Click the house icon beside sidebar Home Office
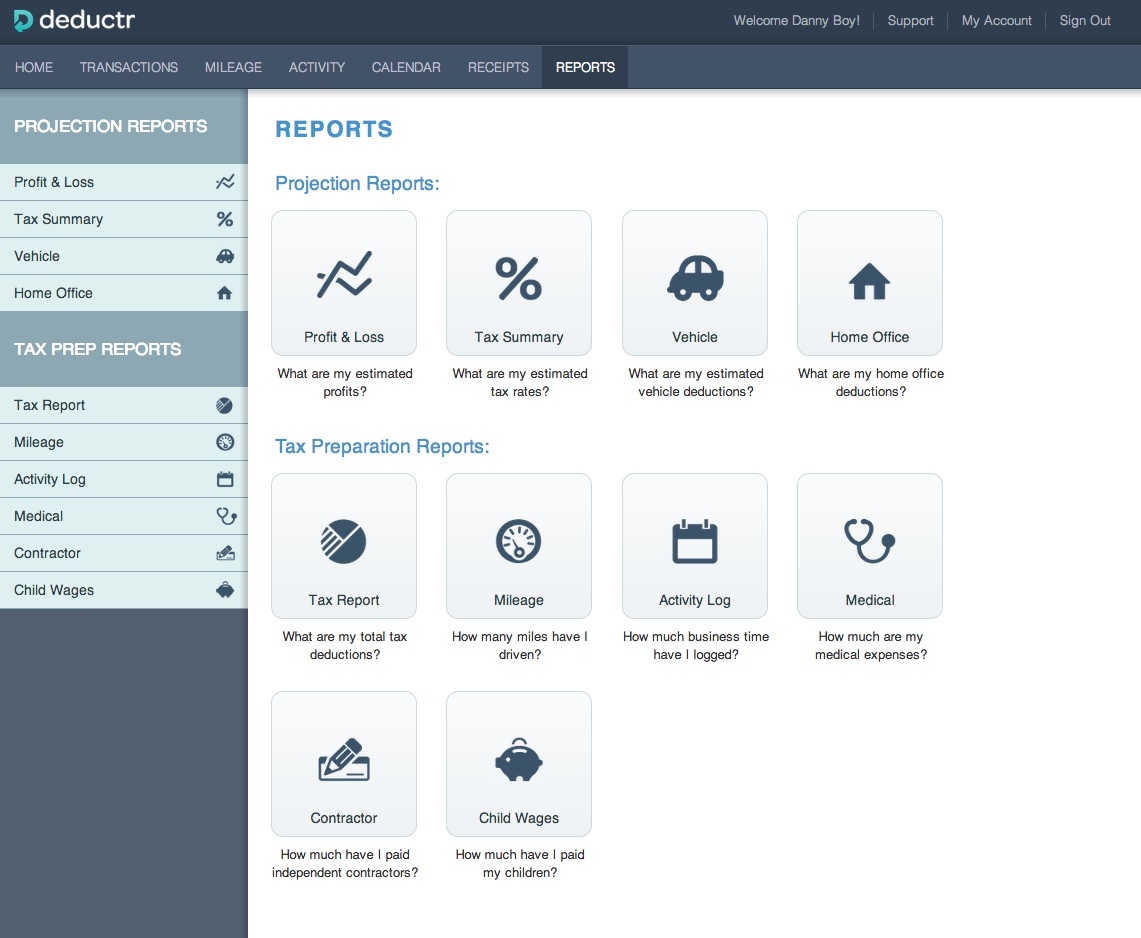The height and width of the screenshot is (938, 1141). [x=224, y=293]
